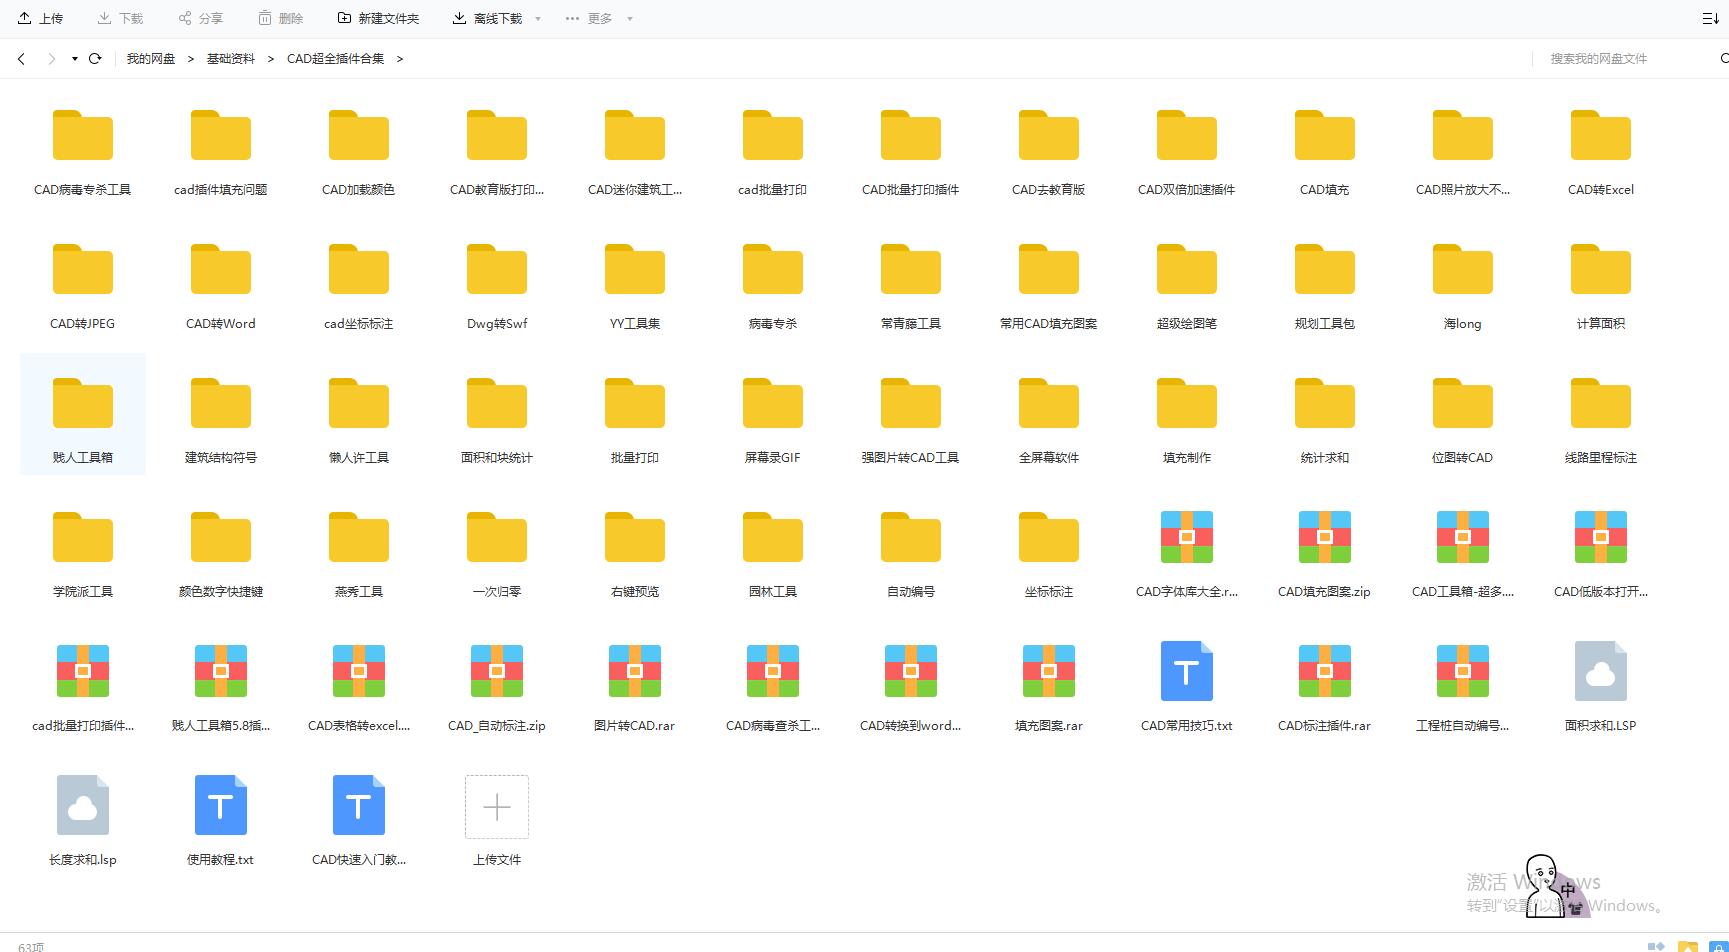Navigate to 我的网盘 breadcrumb

[x=151, y=59]
